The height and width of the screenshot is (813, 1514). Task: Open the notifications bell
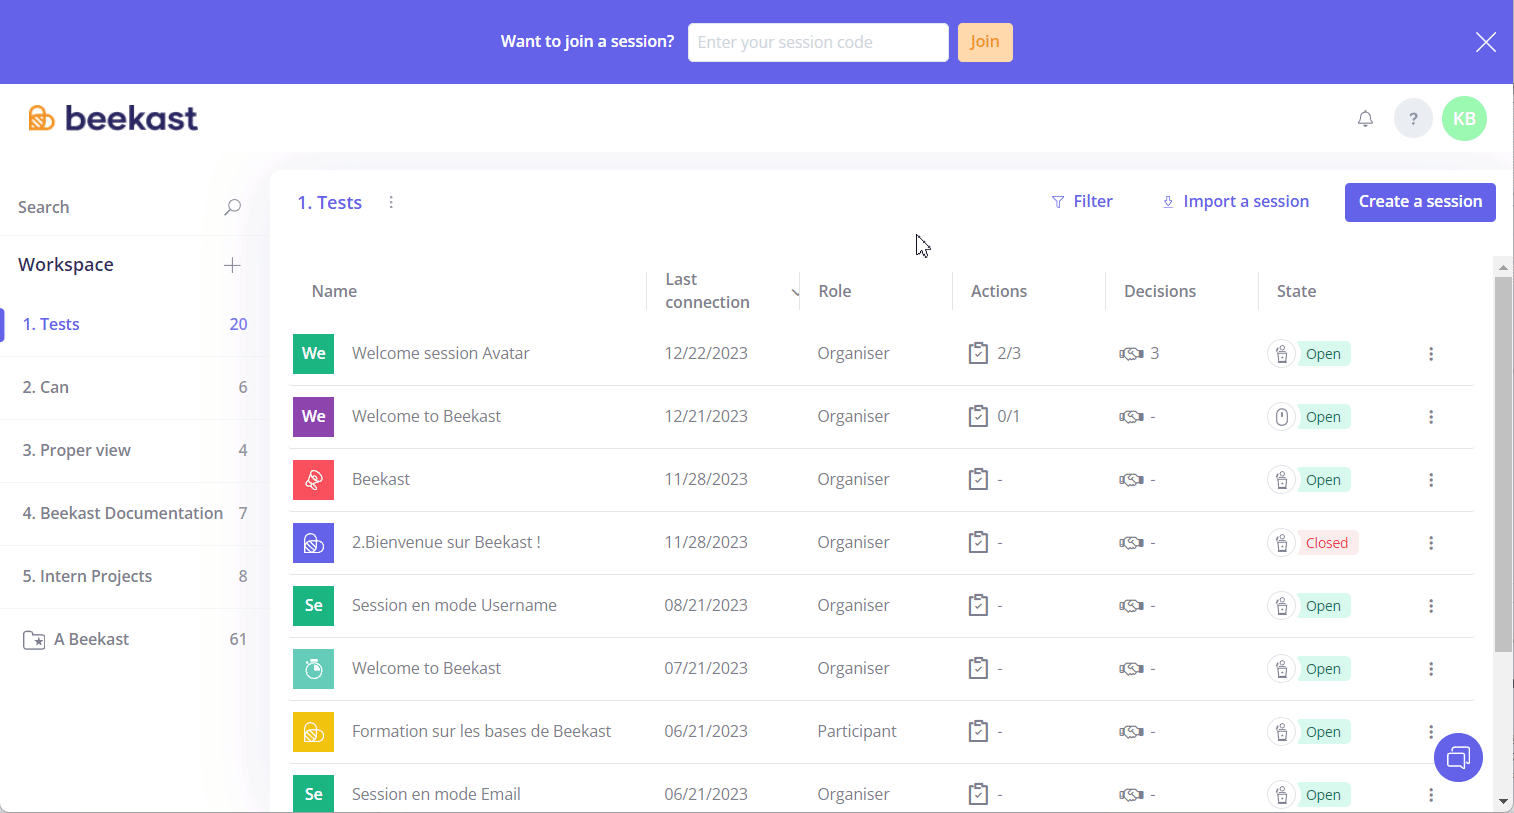pos(1365,119)
